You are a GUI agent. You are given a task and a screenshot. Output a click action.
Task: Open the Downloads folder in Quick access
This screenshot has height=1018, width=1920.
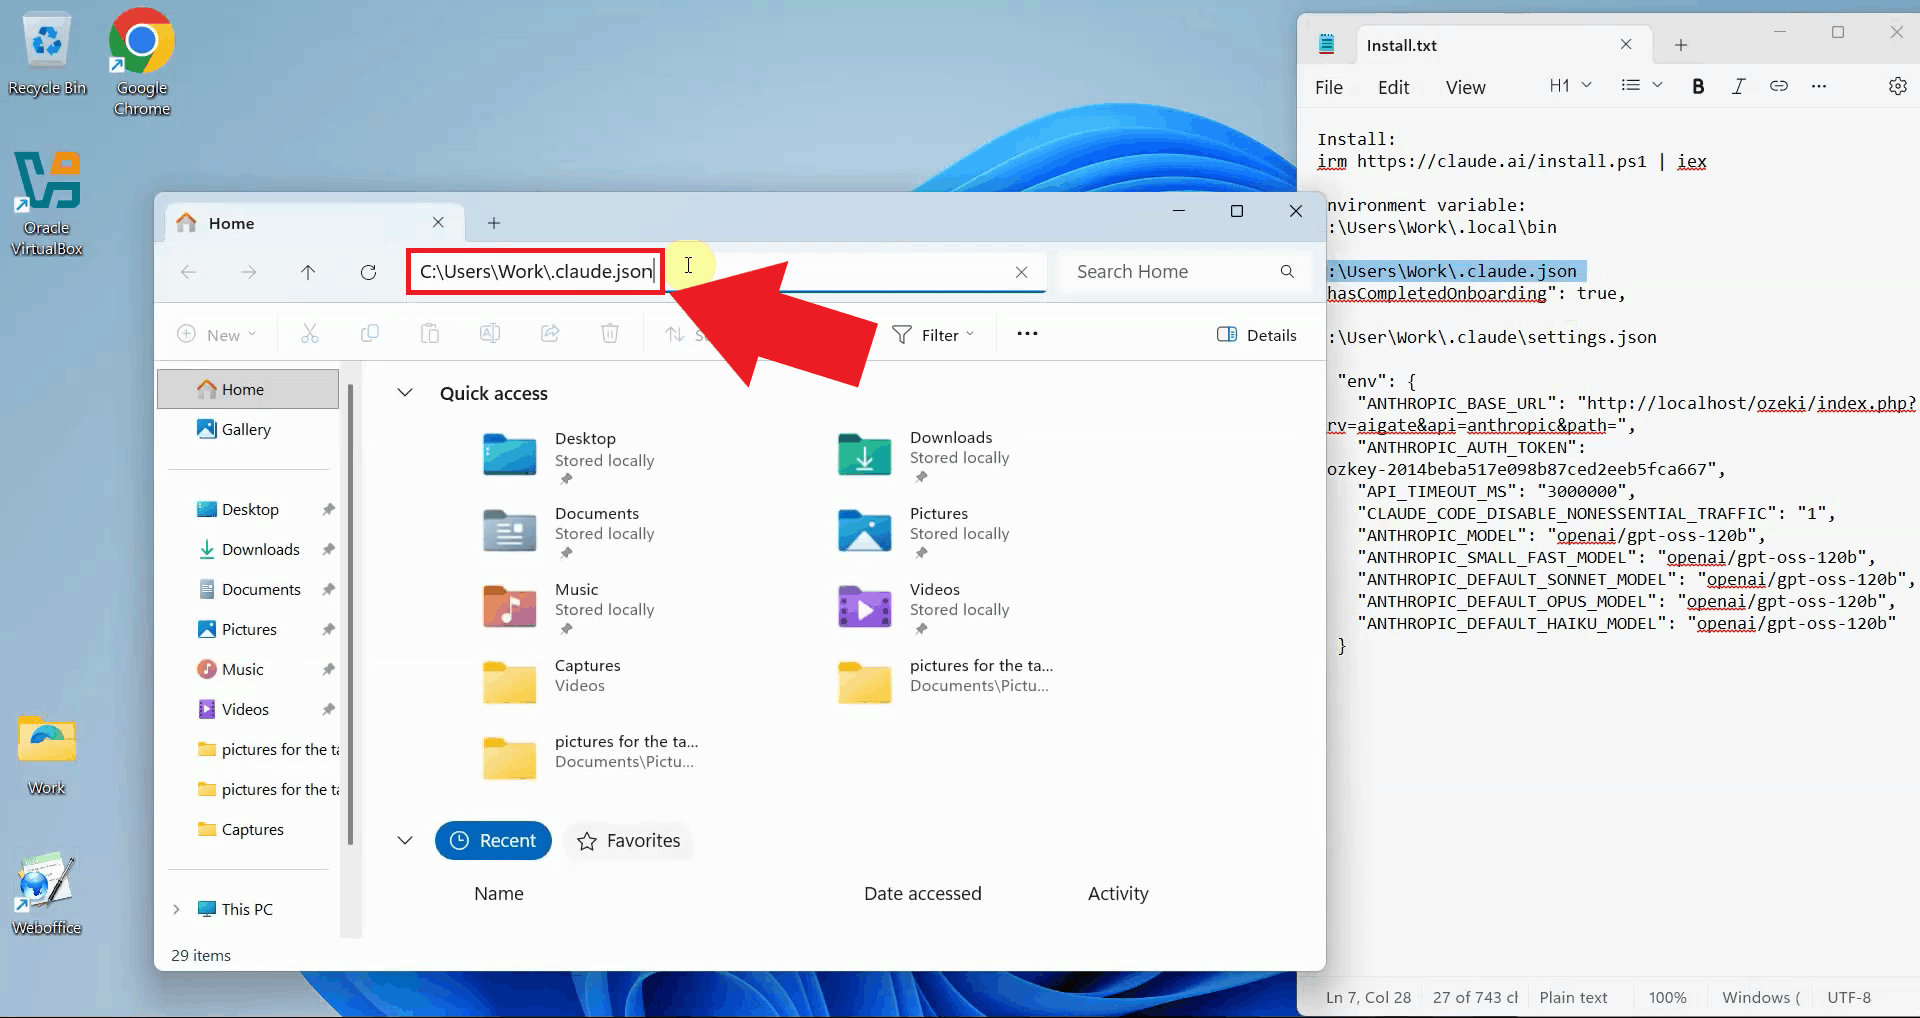tap(865, 455)
